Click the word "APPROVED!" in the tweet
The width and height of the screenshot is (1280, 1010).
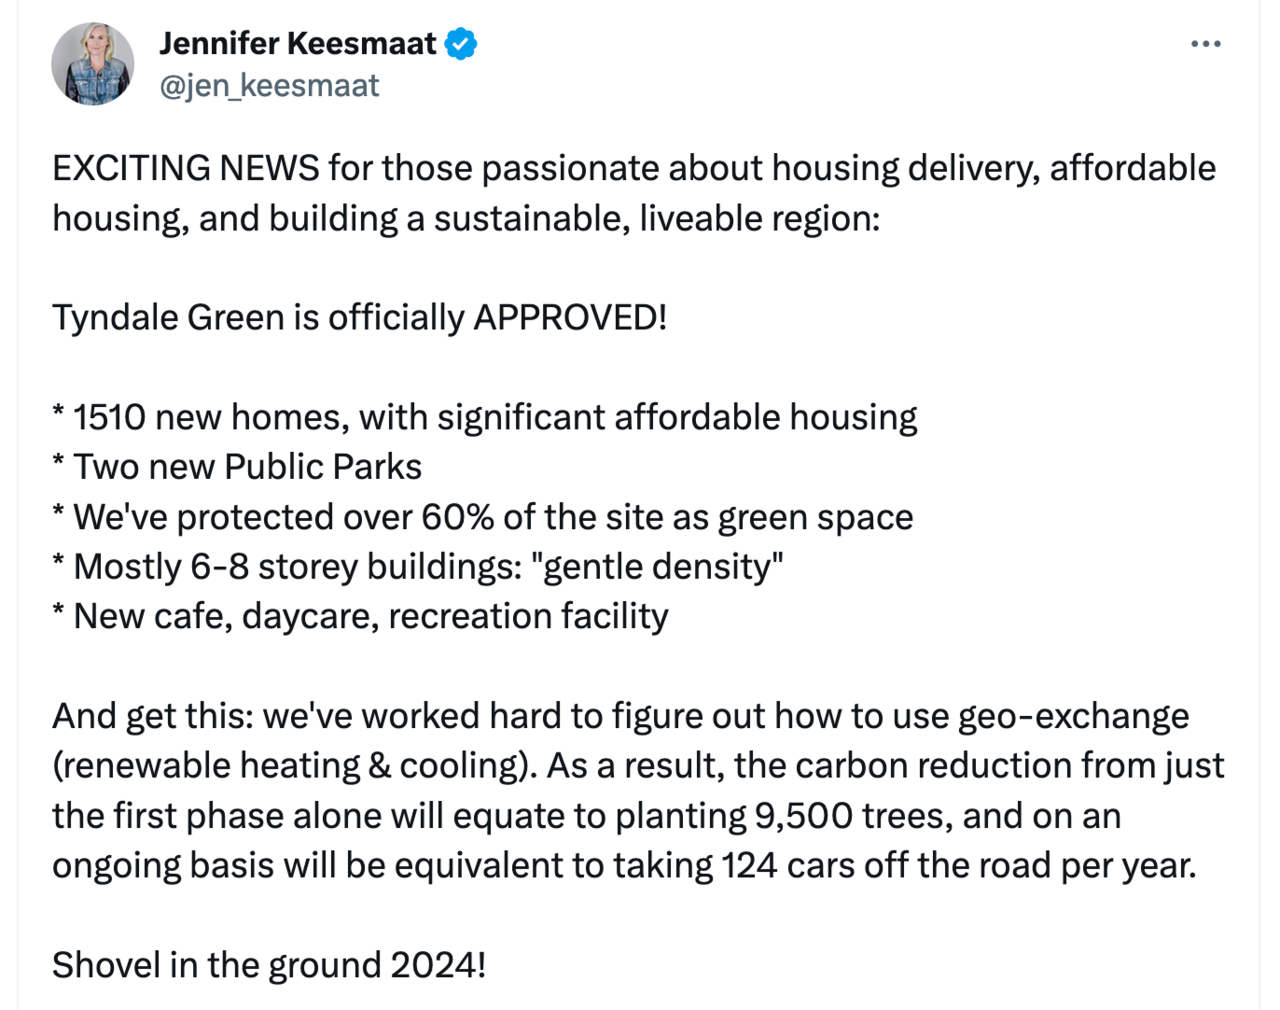(x=569, y=318)
